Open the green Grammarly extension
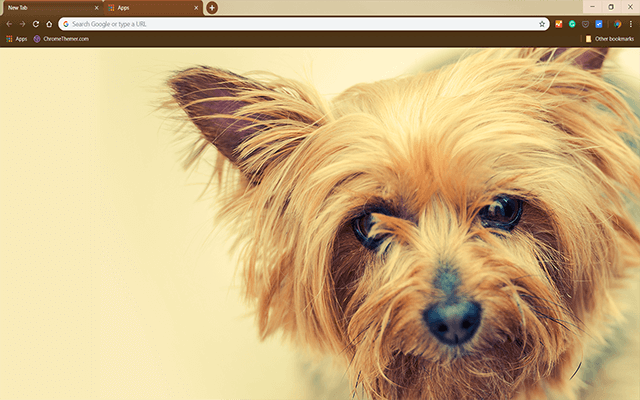The width and height of the screenshot is (640, 400). (572, 24)
